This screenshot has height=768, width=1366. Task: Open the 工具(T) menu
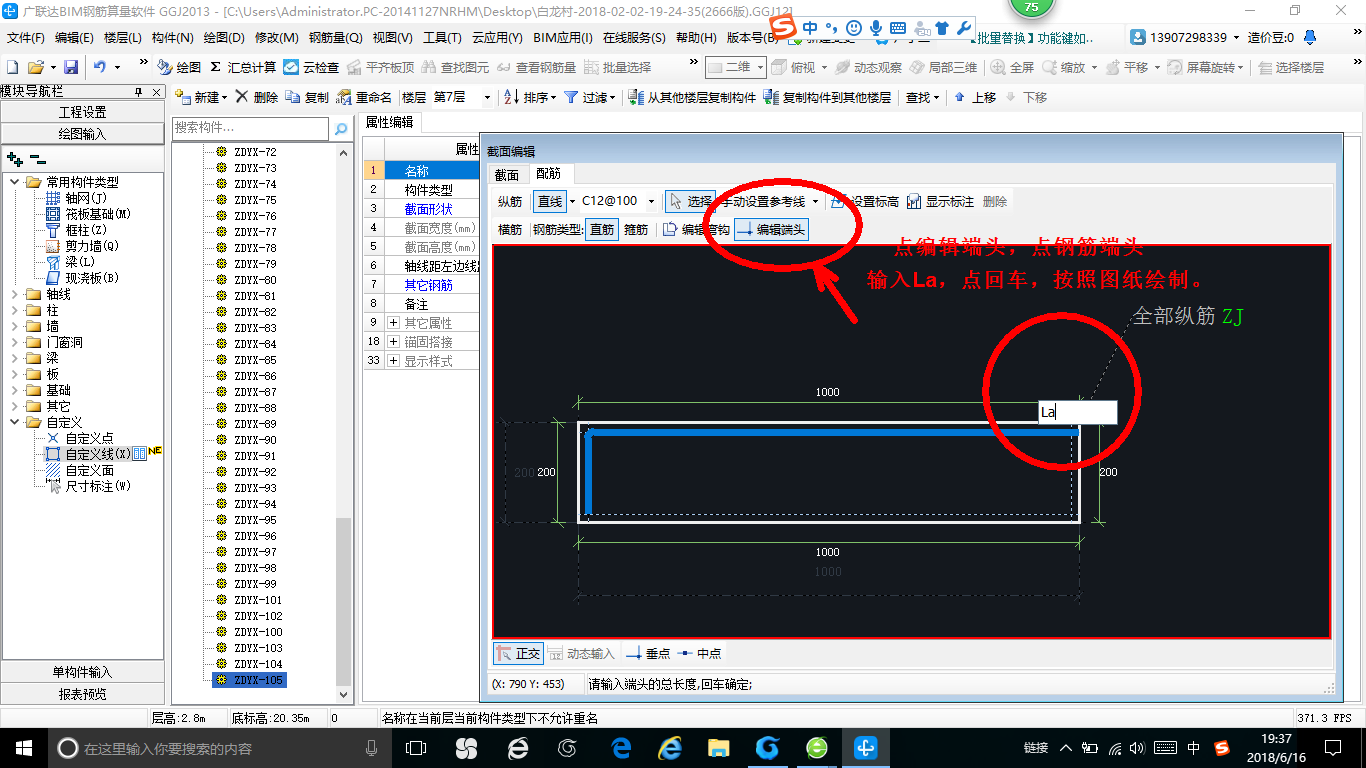[442, 37]
